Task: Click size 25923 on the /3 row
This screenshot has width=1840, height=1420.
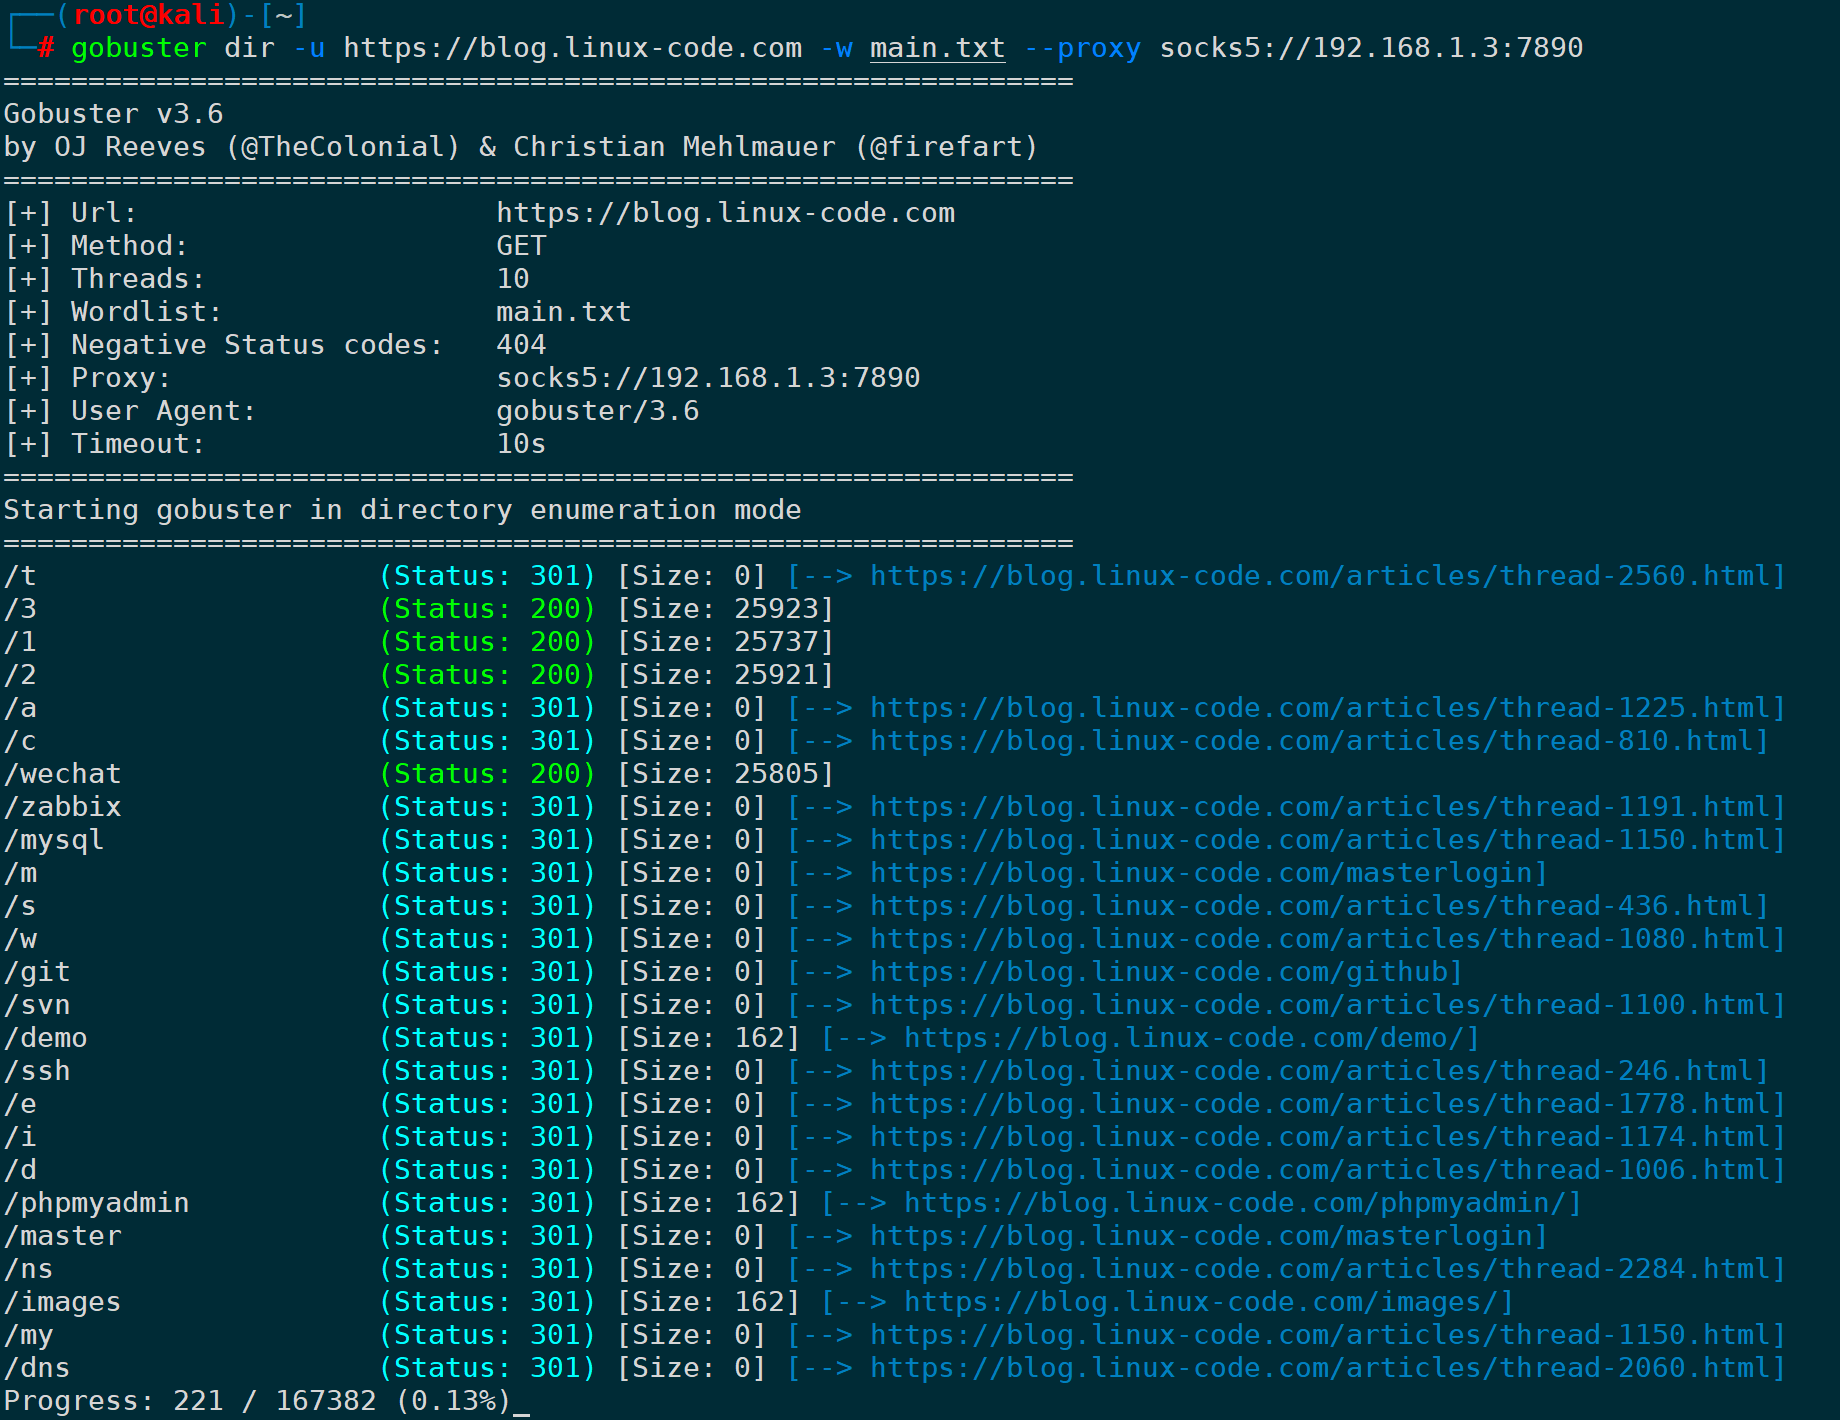Action: click(776, 609)
